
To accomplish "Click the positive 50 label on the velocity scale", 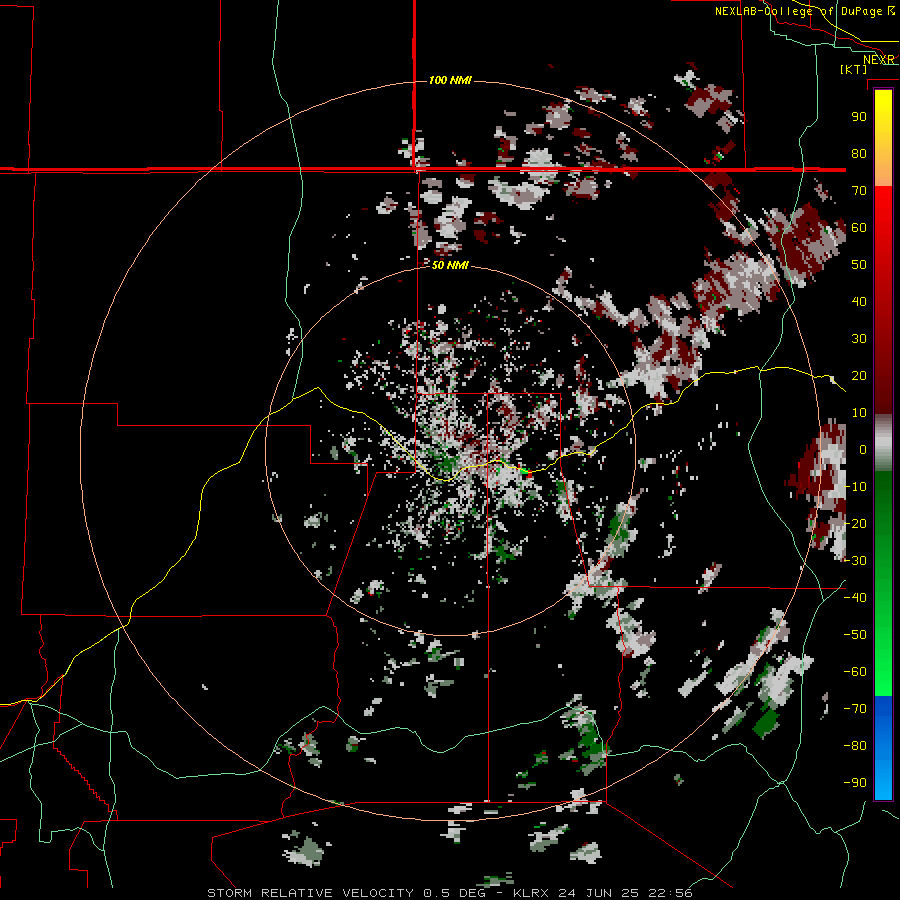I will tap(859, 265).
